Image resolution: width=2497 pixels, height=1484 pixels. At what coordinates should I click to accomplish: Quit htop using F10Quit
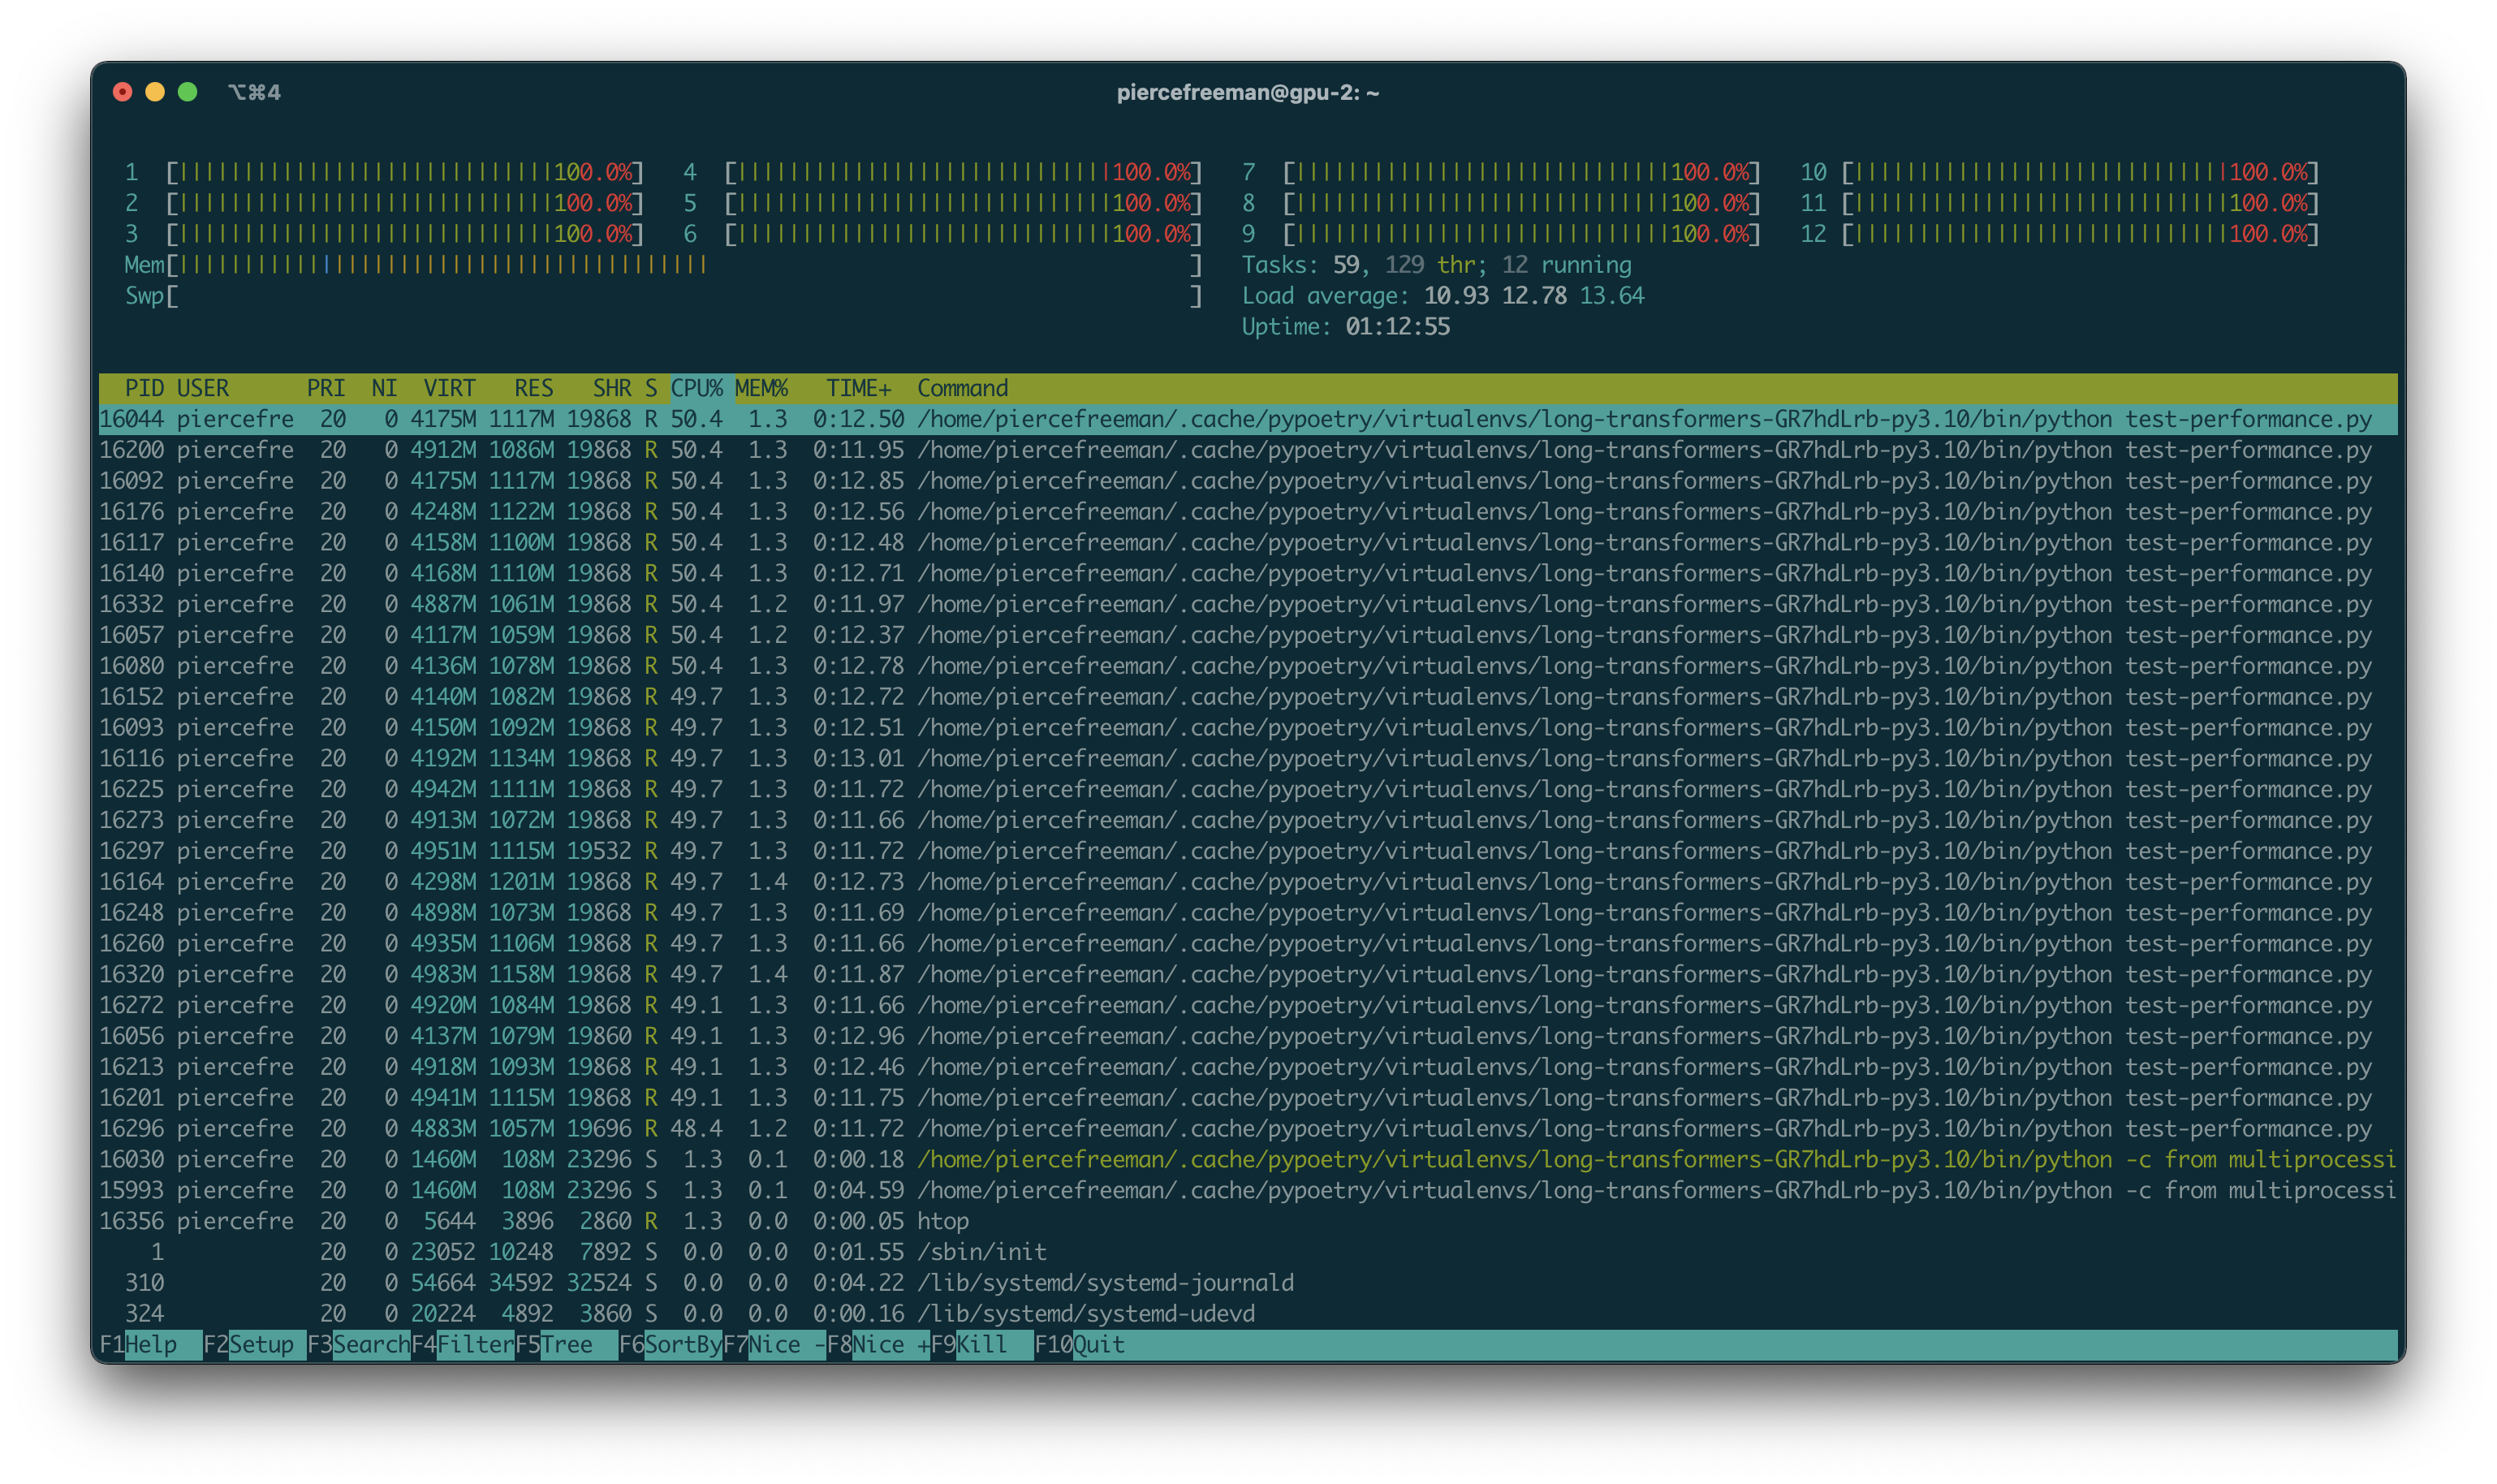pyautogui.click(x=1080, y=1344)
